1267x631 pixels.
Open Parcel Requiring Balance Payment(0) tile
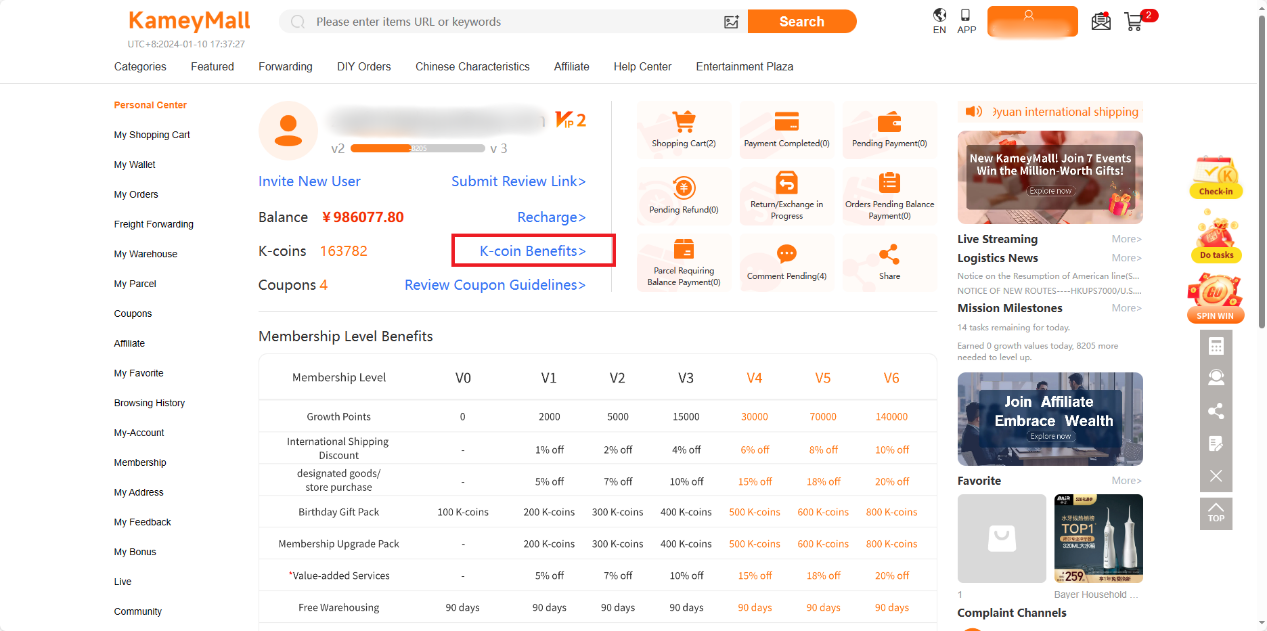pyautogui.click(x=684, y=263)
